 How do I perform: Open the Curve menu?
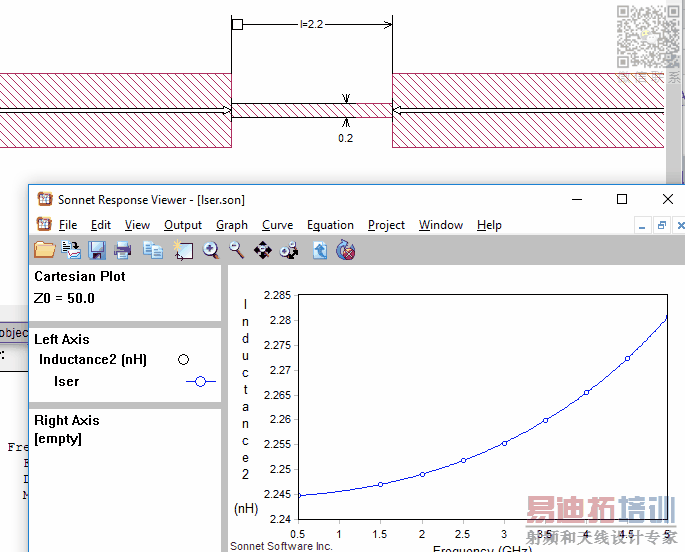(277, 225)
